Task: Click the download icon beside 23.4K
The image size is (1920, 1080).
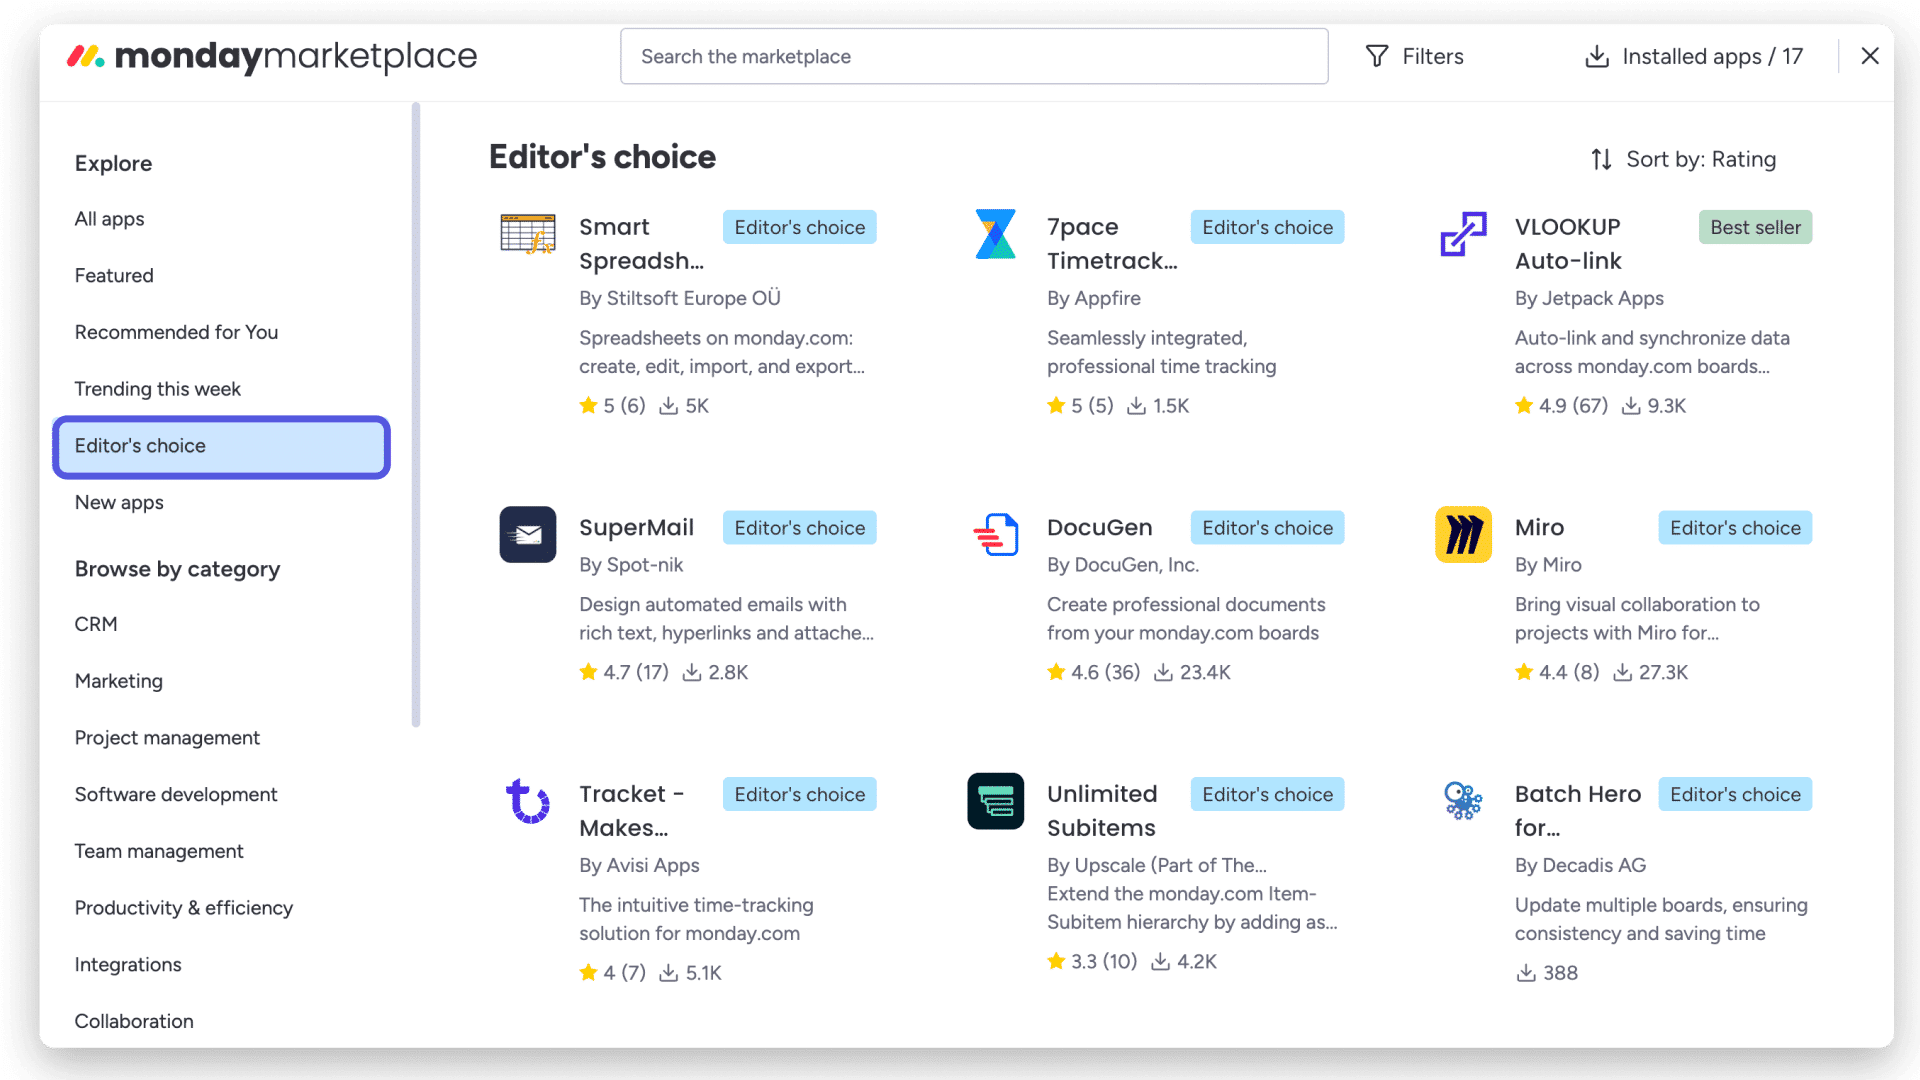Action: [x=1163, y=673]
